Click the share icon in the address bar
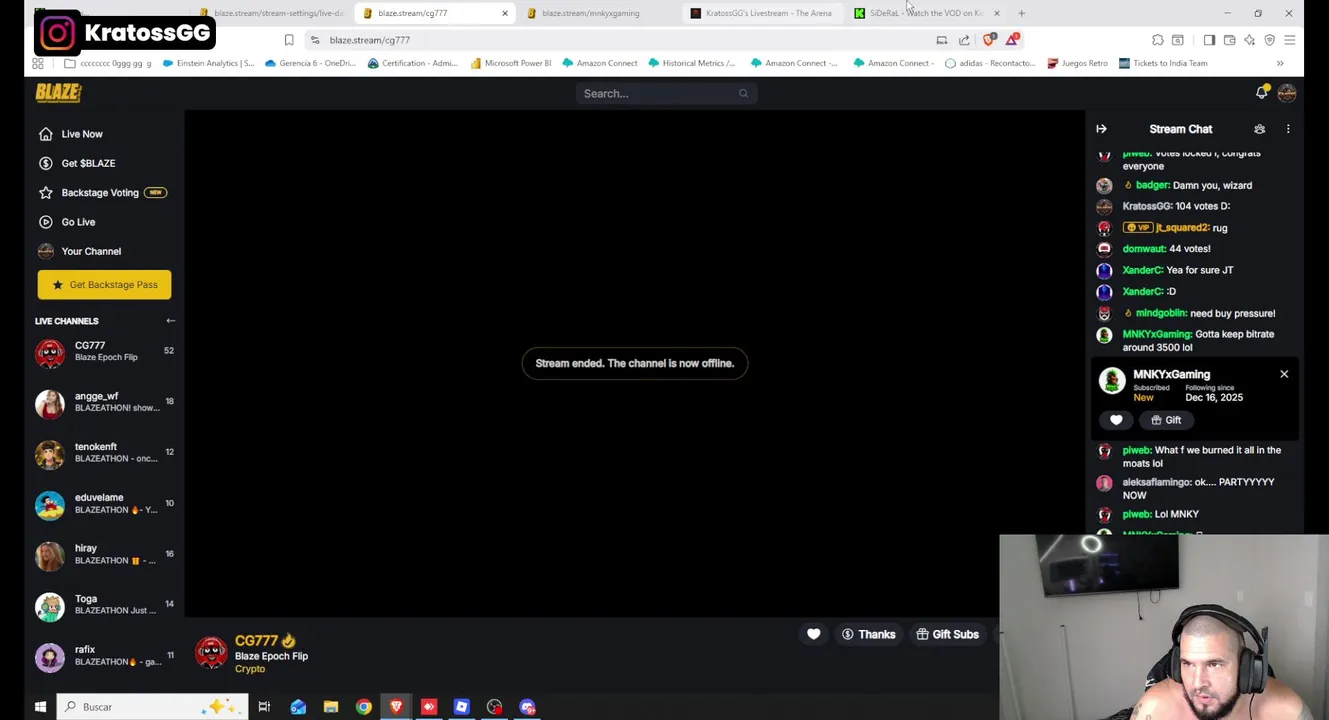 (964, 40)
